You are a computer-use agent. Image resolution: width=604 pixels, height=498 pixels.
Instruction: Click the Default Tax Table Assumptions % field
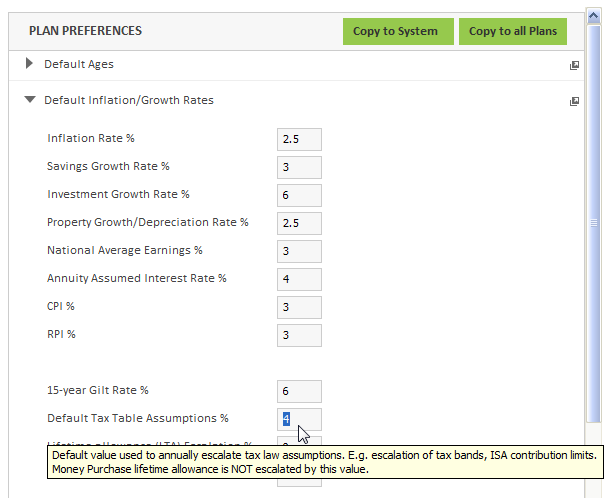pyautogui.click(x=299, y=419)
